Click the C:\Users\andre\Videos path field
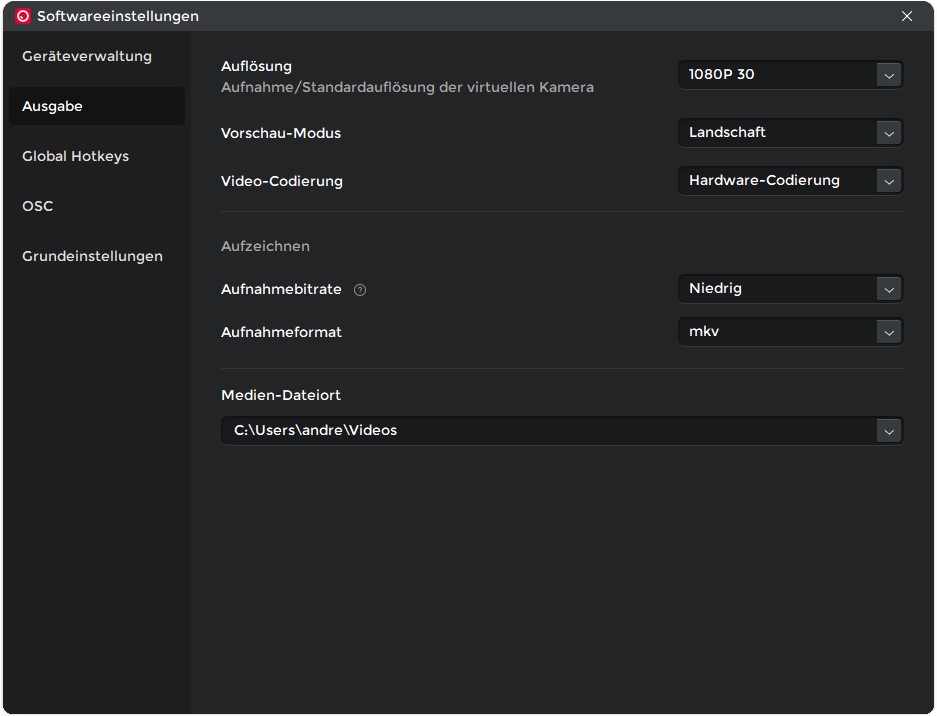 pos(545,431)
